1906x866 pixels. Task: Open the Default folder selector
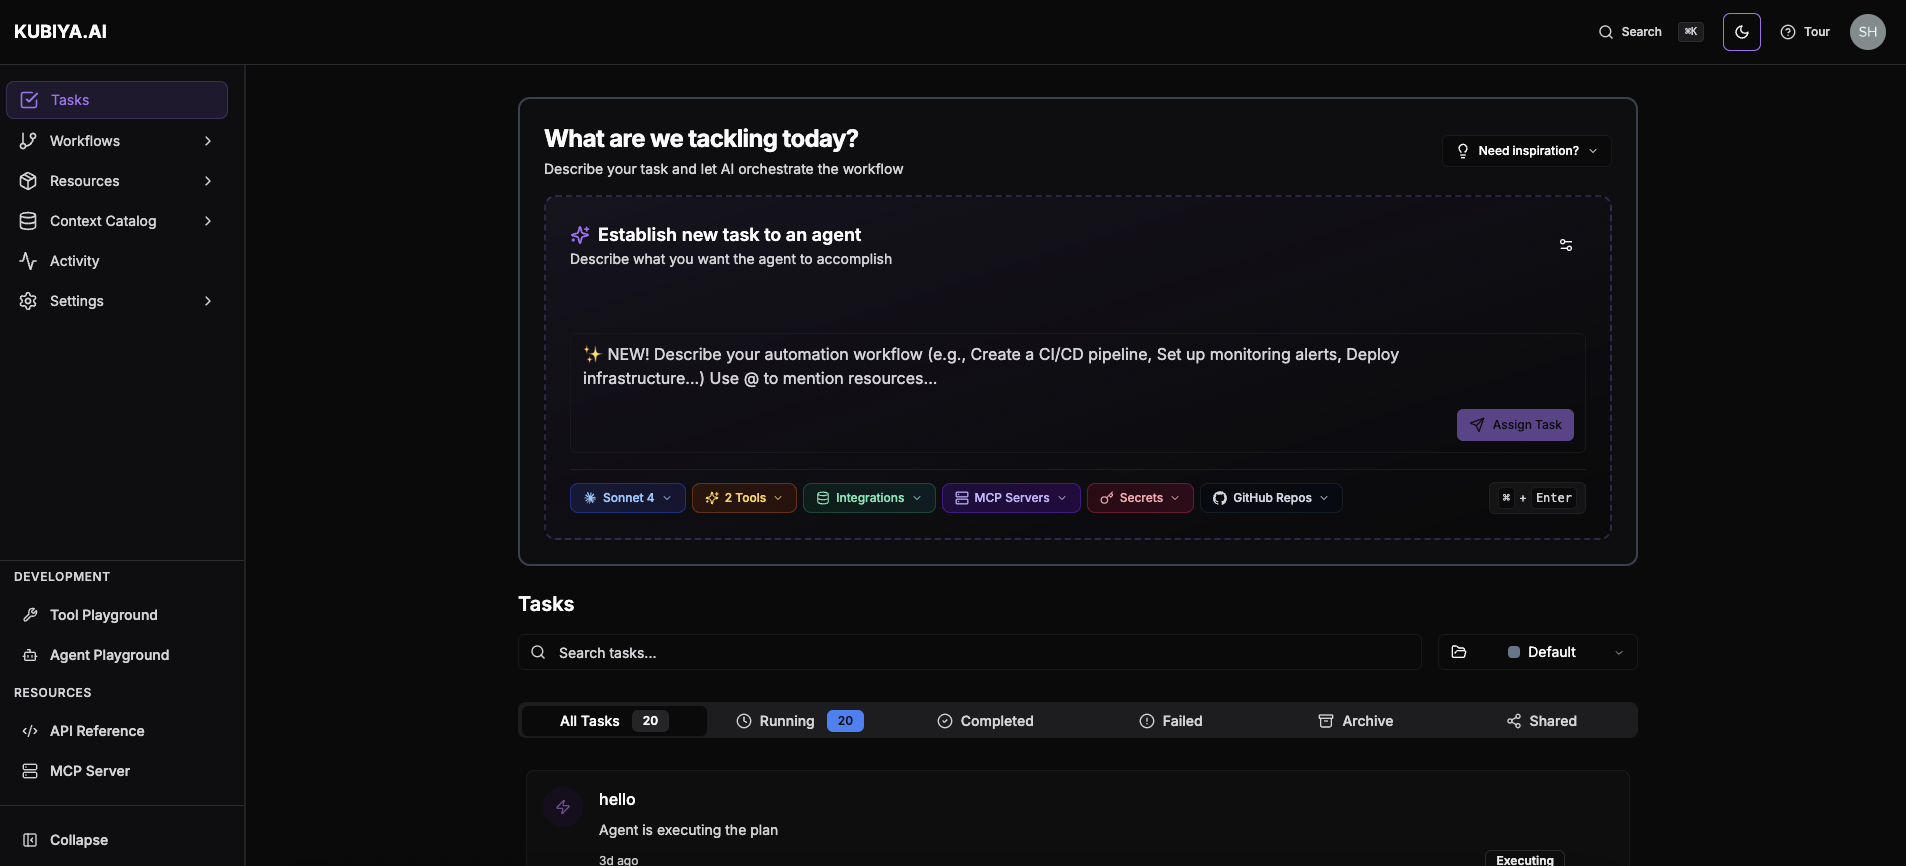(1538, 652)
